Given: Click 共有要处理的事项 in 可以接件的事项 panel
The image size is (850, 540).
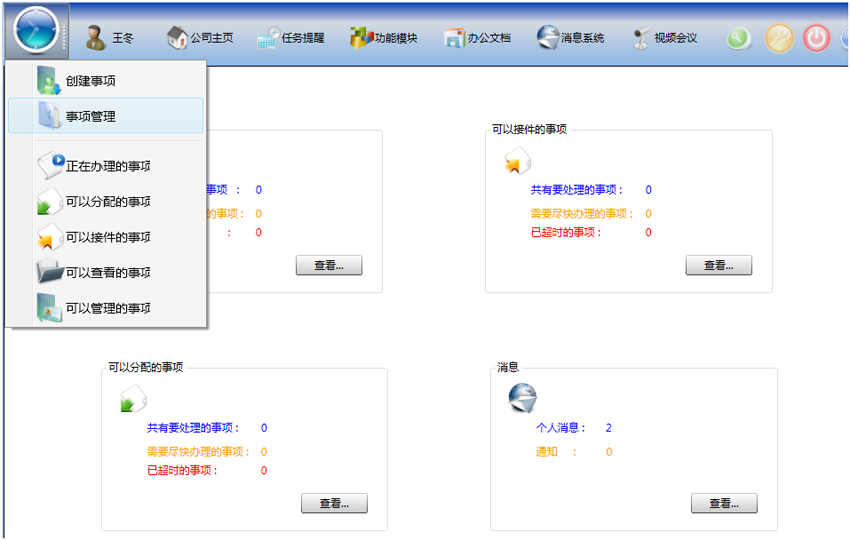Looking at the screenshot, I should (x=577, y=190).
